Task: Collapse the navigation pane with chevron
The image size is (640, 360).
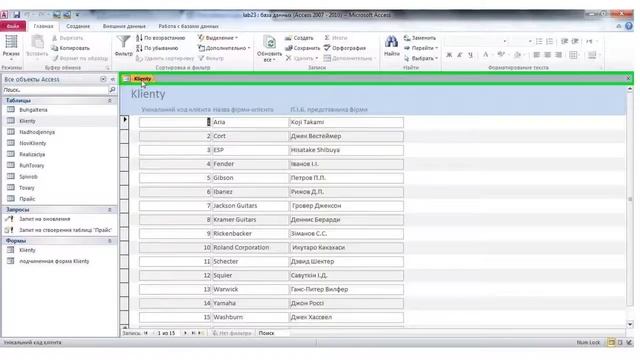Action: 113,79
